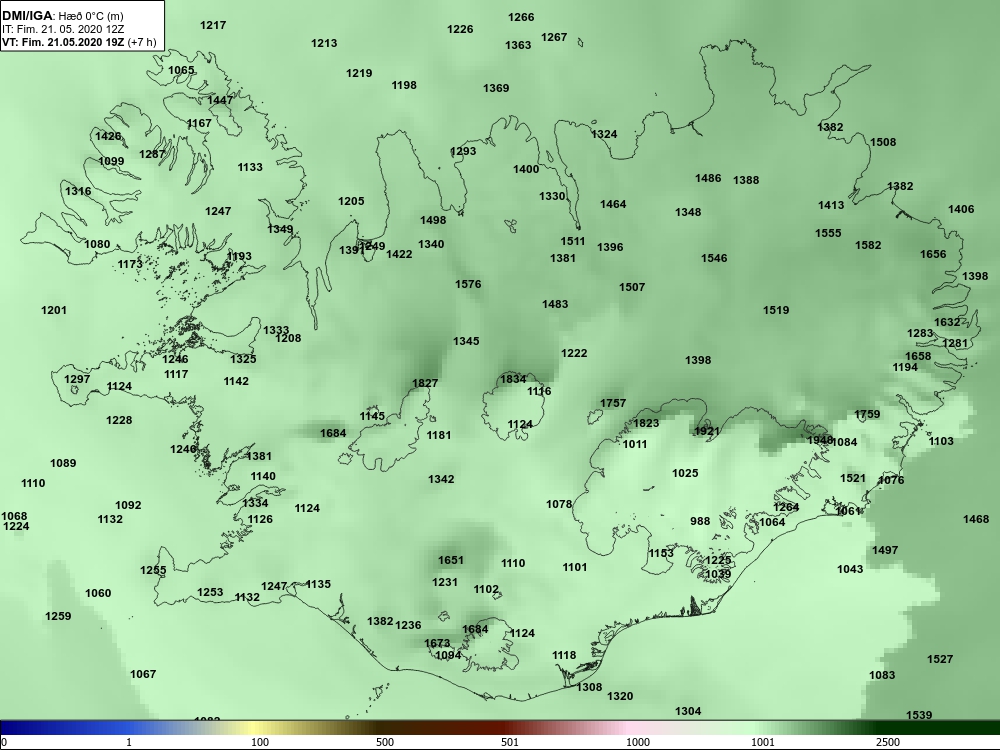This screenshot has height=750, width=1000.
Task: Click the value 1827
Action: 425,383
